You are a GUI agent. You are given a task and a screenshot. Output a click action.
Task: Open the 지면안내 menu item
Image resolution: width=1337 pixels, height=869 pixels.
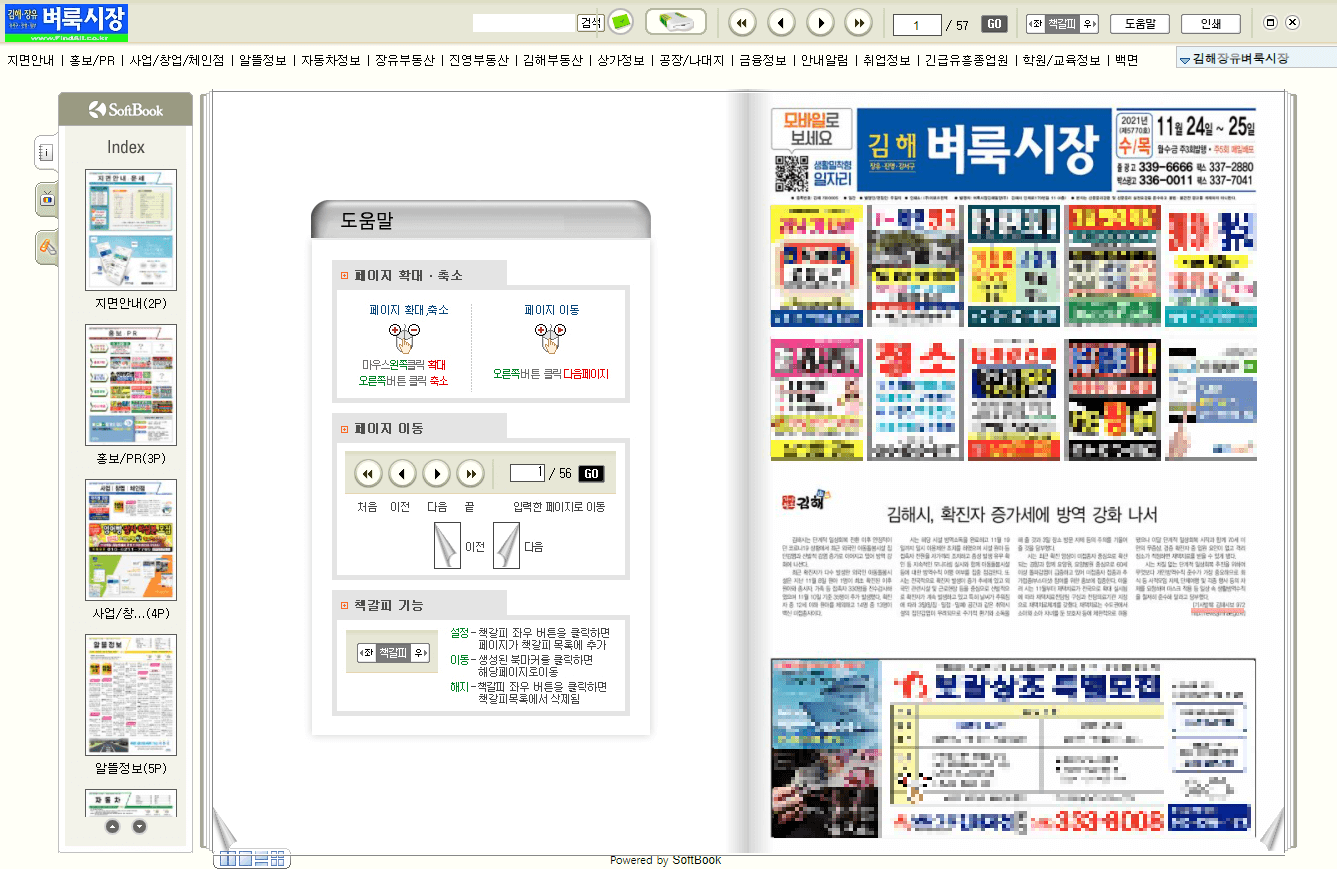point(31,60)
